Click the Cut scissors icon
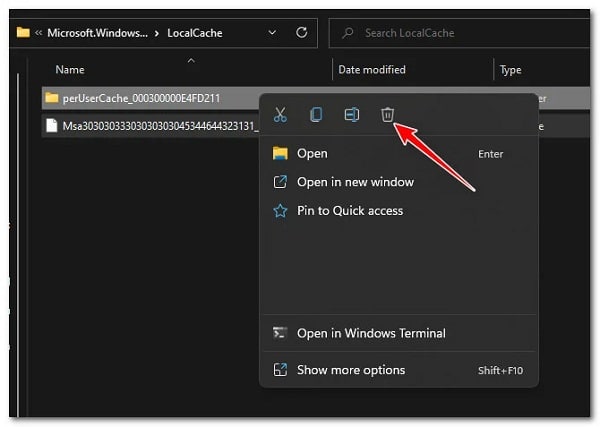Viewport: 600px width, 427px height. (x=280, y=115)
